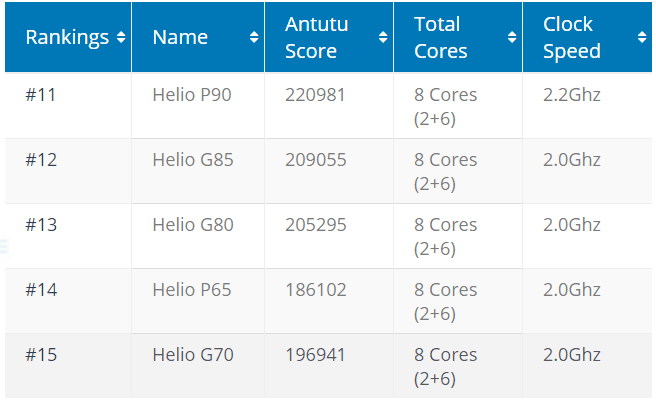Click sort arrows next to Antutu Score
The image size is (656, 401).
coord(383,37)
